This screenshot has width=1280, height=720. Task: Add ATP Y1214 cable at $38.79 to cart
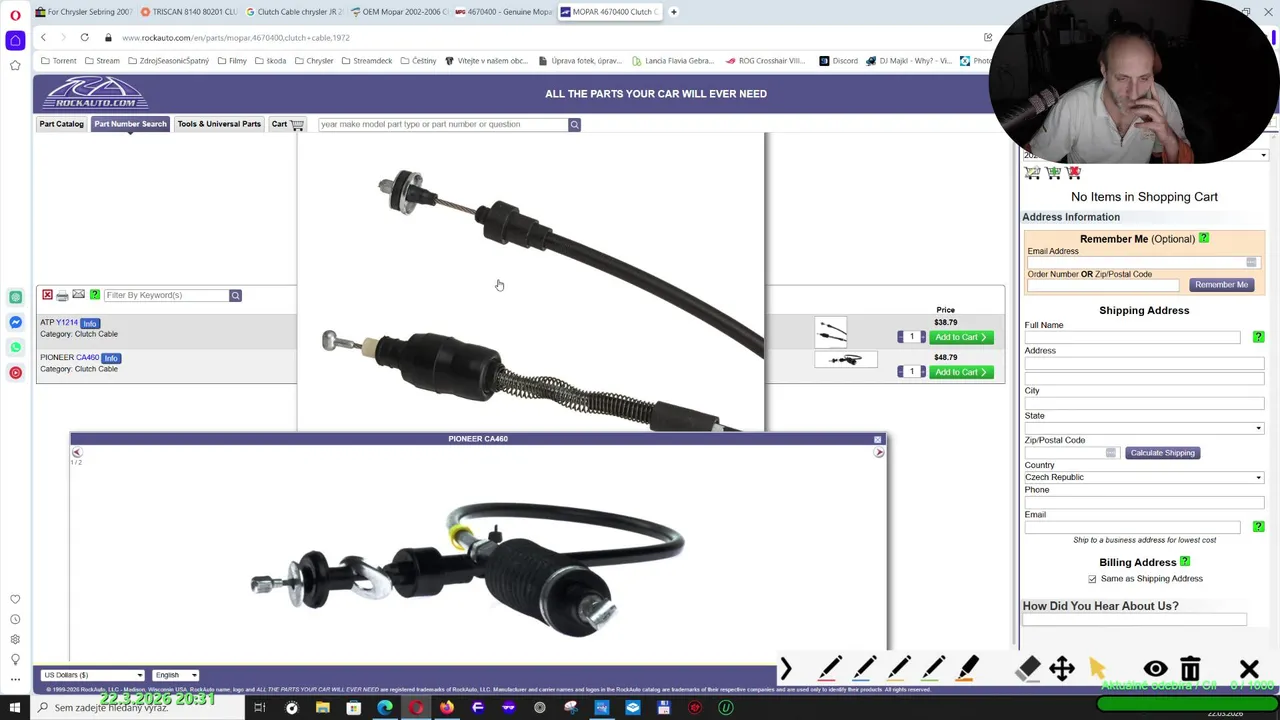point(961,337)
